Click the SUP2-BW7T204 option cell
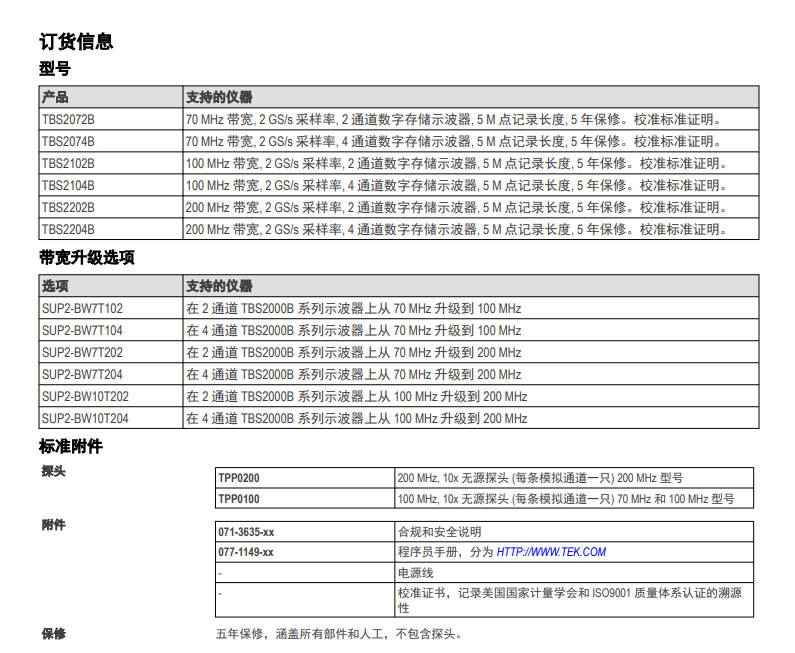The height and width of the screenshot is (653, 795). (111, 374)
